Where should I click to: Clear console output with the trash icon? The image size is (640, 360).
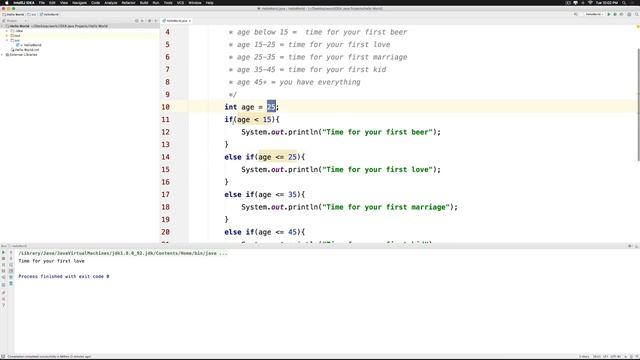click(11, 283)
